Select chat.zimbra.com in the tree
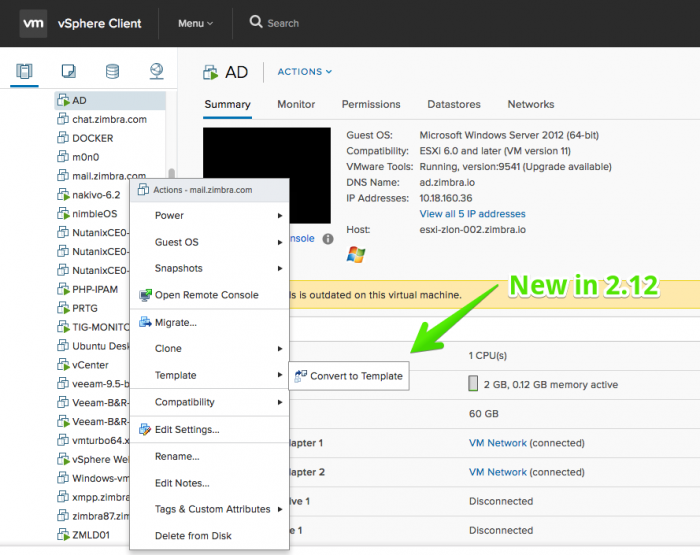700x555 pixels. (x=110, y=119)
